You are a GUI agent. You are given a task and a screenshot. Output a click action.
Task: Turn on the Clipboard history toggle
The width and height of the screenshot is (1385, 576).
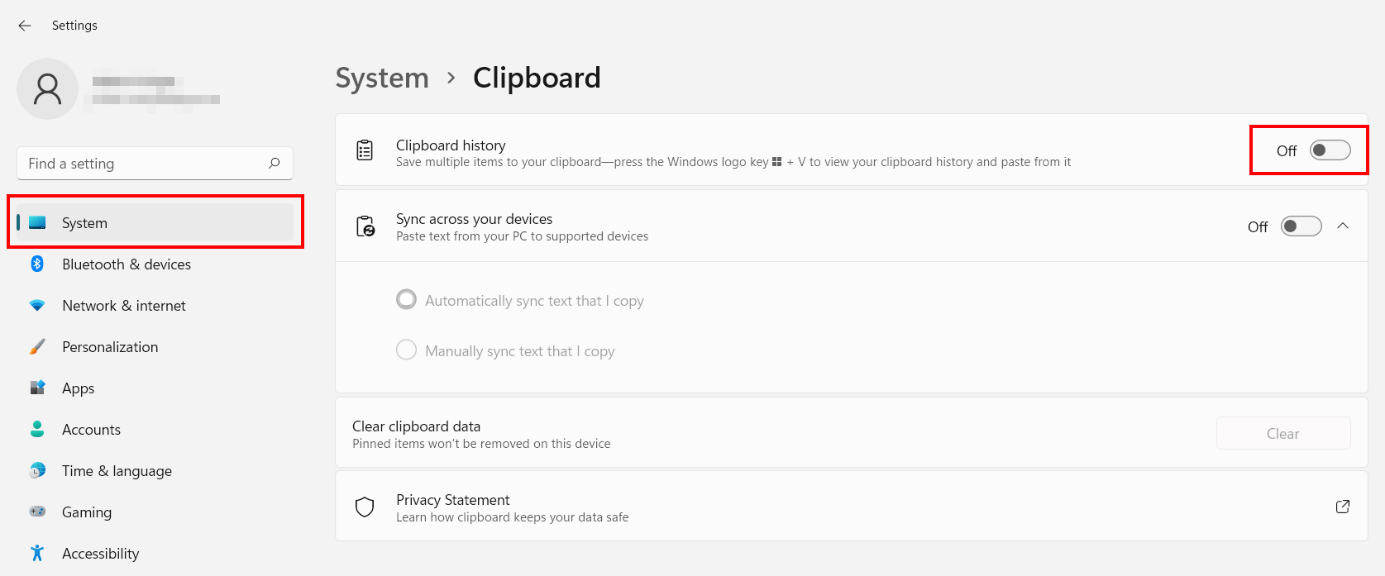click(x=1331, y=150)
